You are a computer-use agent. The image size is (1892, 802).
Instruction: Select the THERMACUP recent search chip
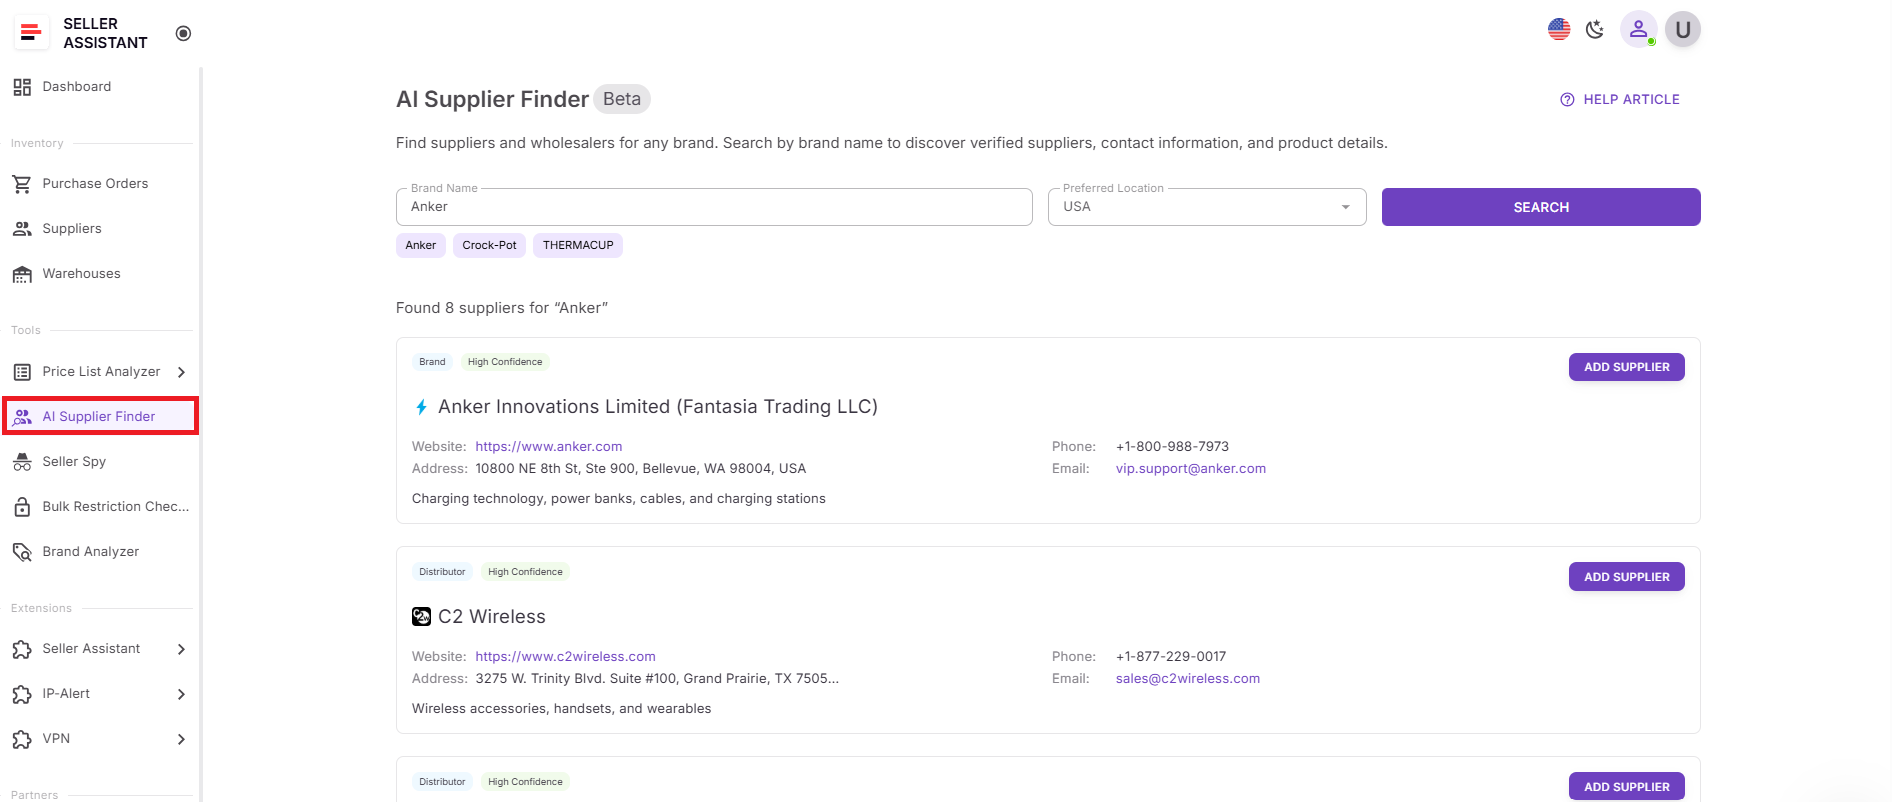tap(578, 245)
